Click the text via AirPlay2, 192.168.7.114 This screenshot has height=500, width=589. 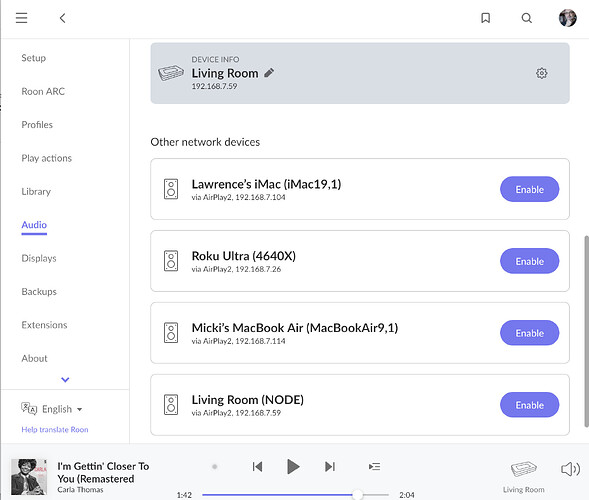(x=238, y=341)
